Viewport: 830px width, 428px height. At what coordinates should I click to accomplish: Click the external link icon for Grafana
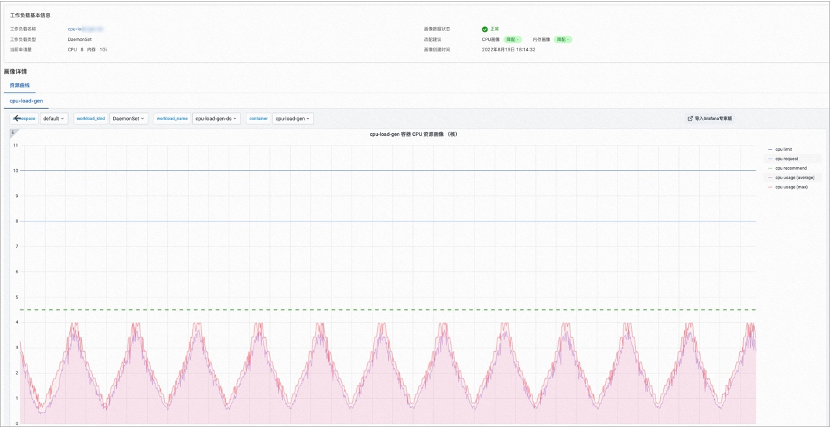[x=690, y=118]
